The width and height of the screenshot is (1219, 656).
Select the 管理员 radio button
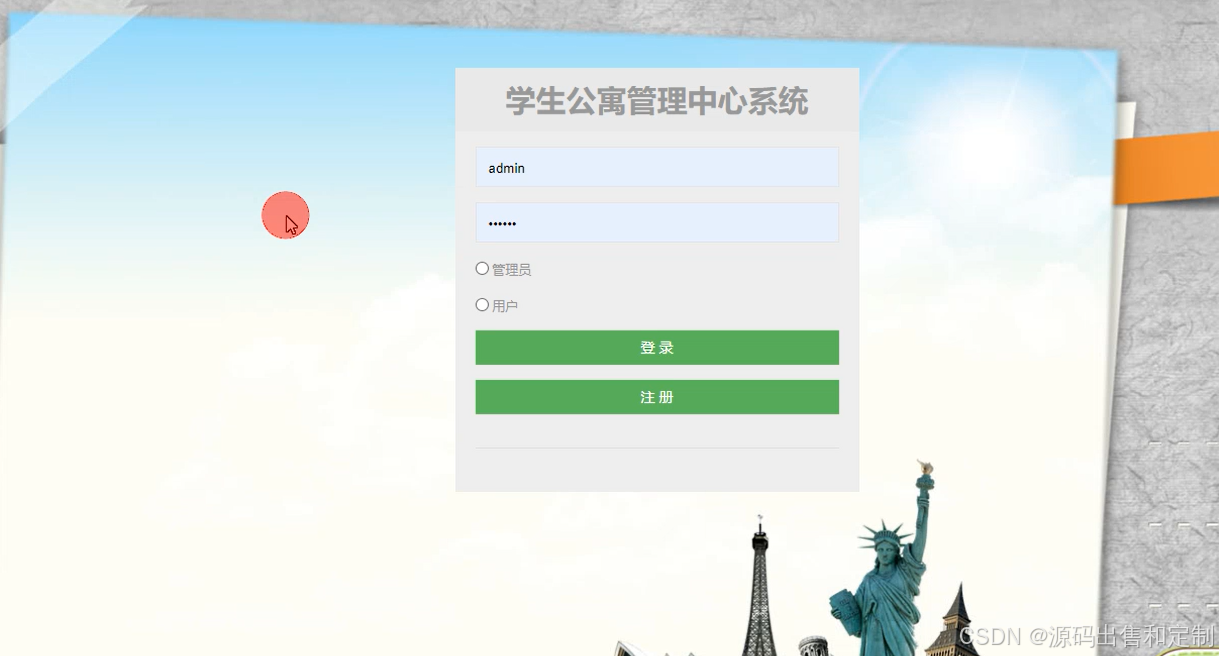point(482,269)
